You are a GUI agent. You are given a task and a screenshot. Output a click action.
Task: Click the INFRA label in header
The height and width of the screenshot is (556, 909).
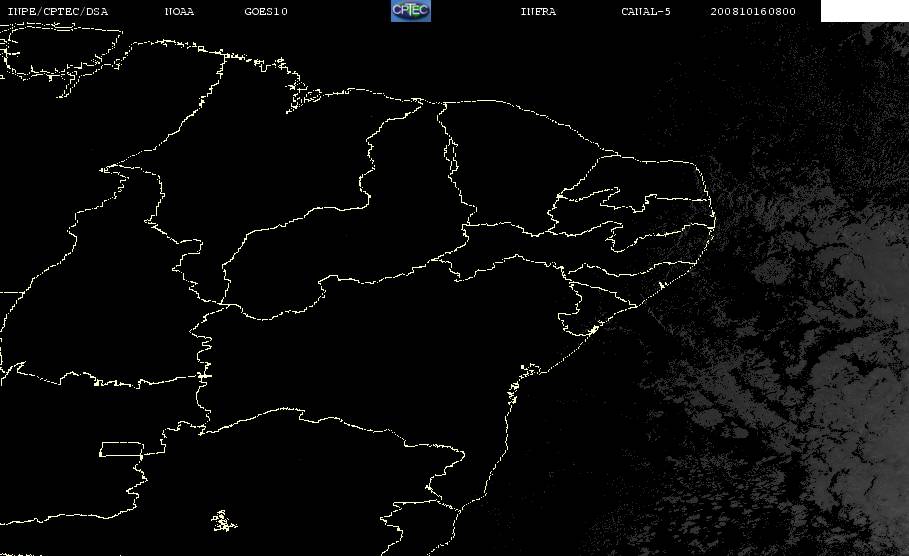[x=538, y=11]
